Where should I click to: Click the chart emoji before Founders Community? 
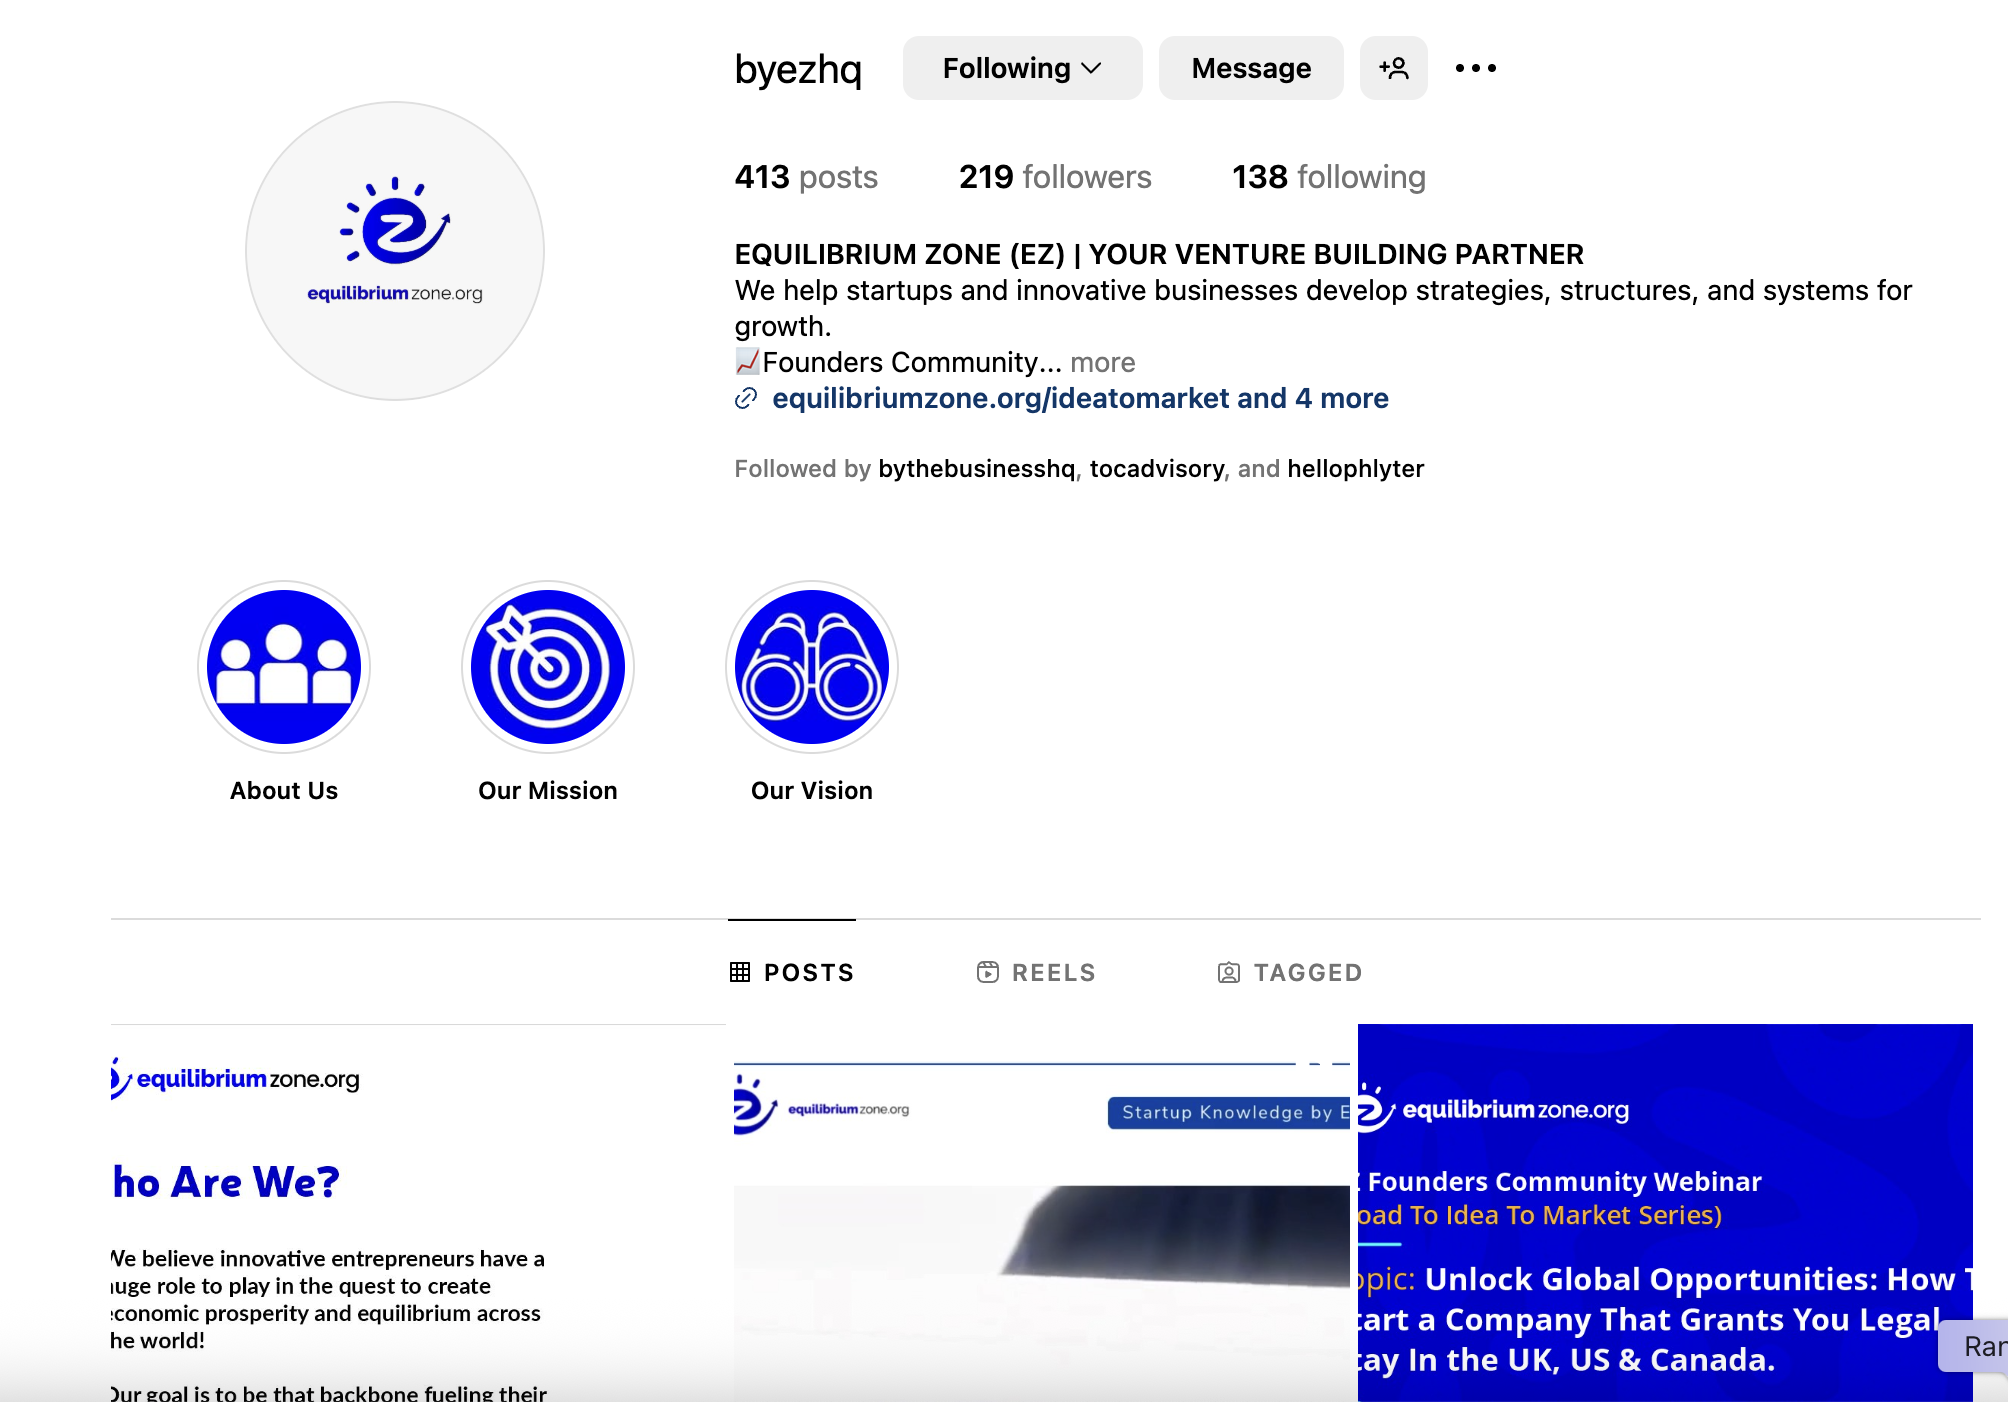(747, 361)
